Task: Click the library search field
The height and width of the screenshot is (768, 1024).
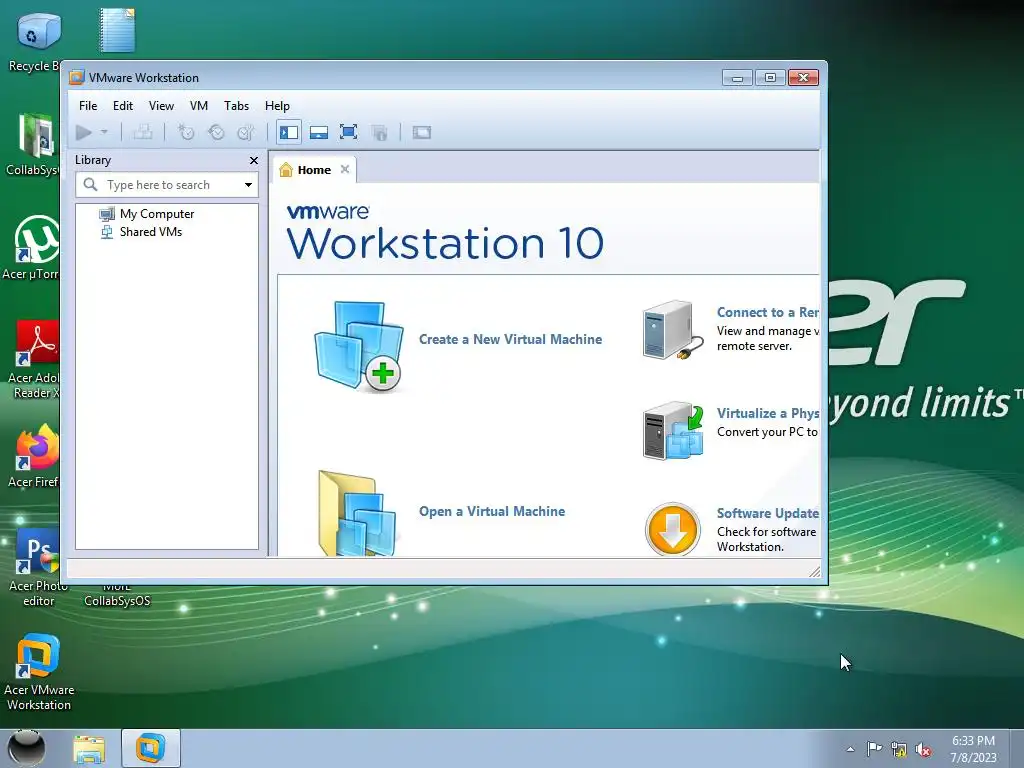Action: pyautogui.click(x=167, y=185)
